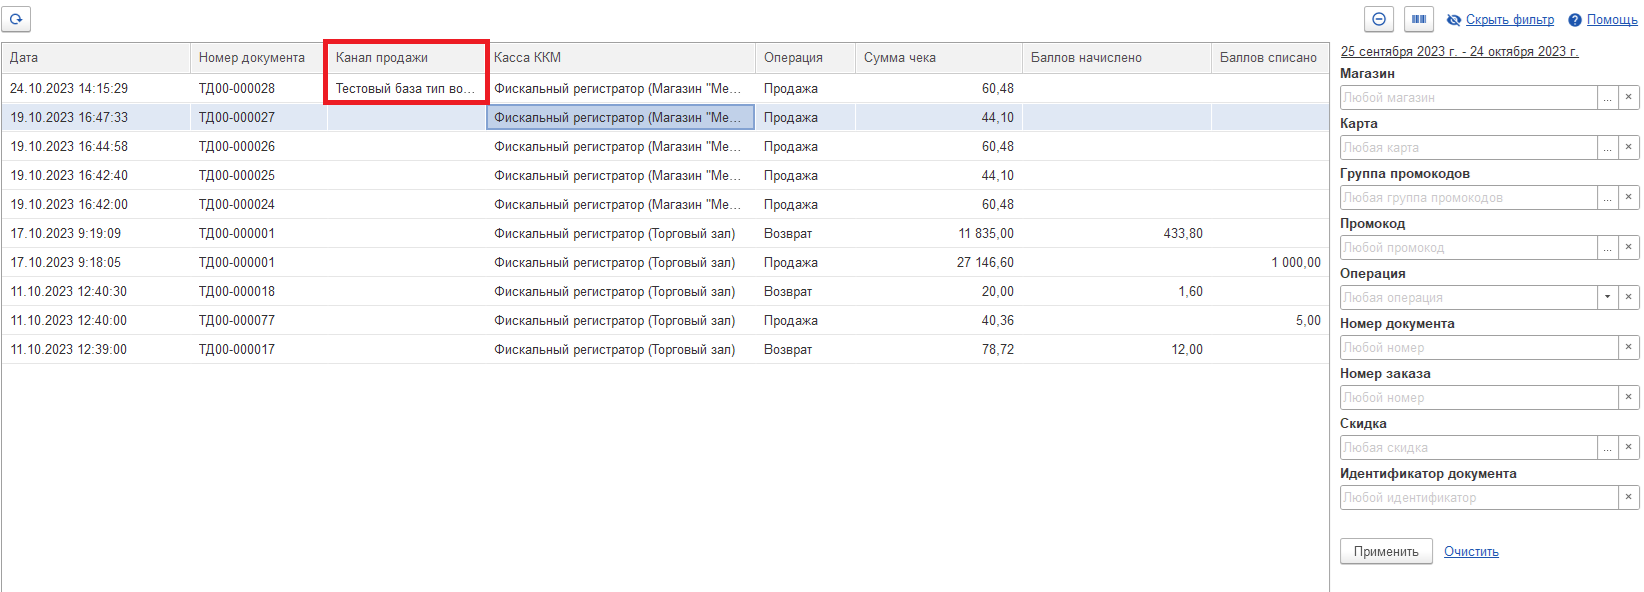Image resolution: width=1644 pixels, height=592 pixels.
Task: Select document number ТД00-000027 cell
Action: click(x=258, y=117)
